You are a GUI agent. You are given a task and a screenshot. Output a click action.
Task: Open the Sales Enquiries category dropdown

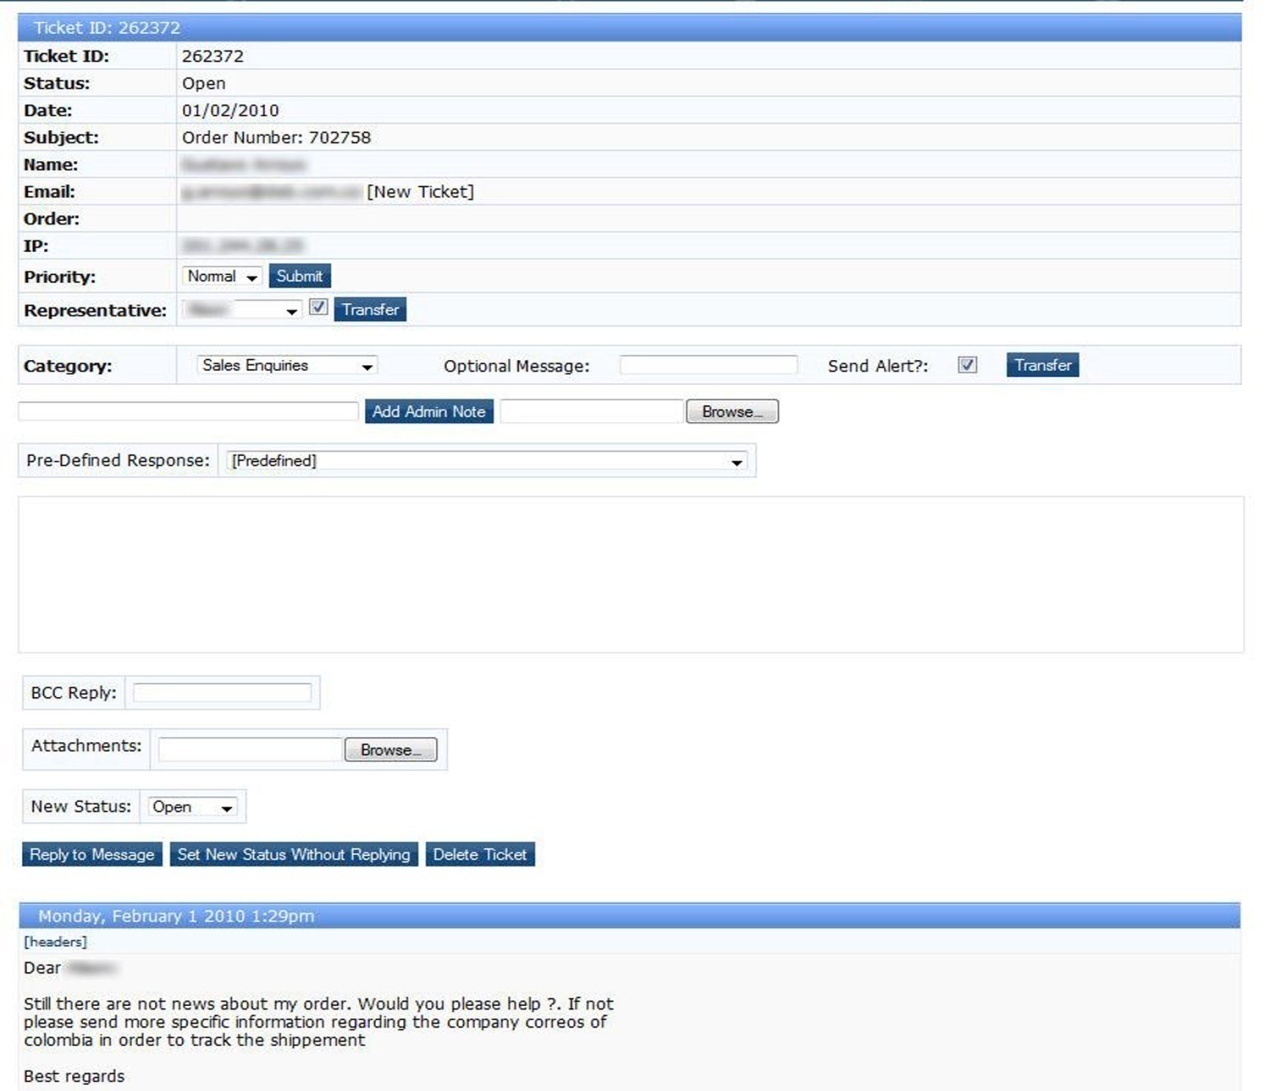click(286, 366)
